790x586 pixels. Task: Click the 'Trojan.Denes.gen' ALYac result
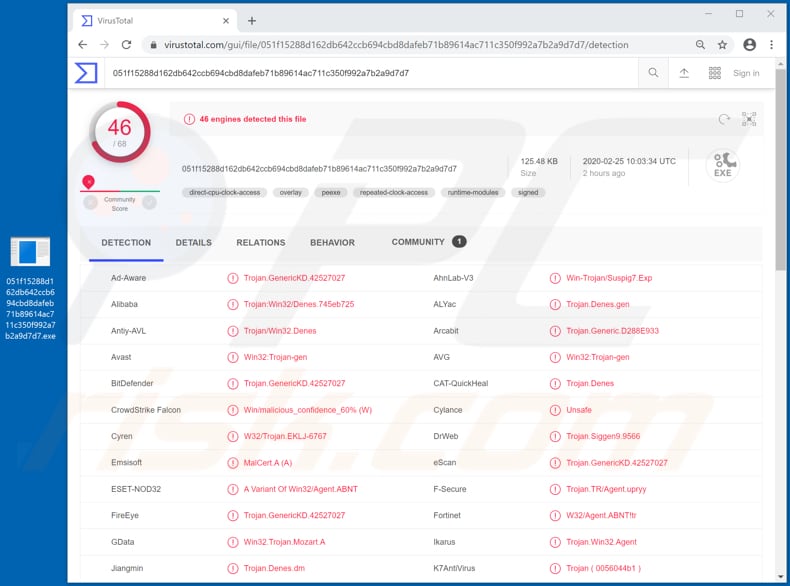[598, 304]
